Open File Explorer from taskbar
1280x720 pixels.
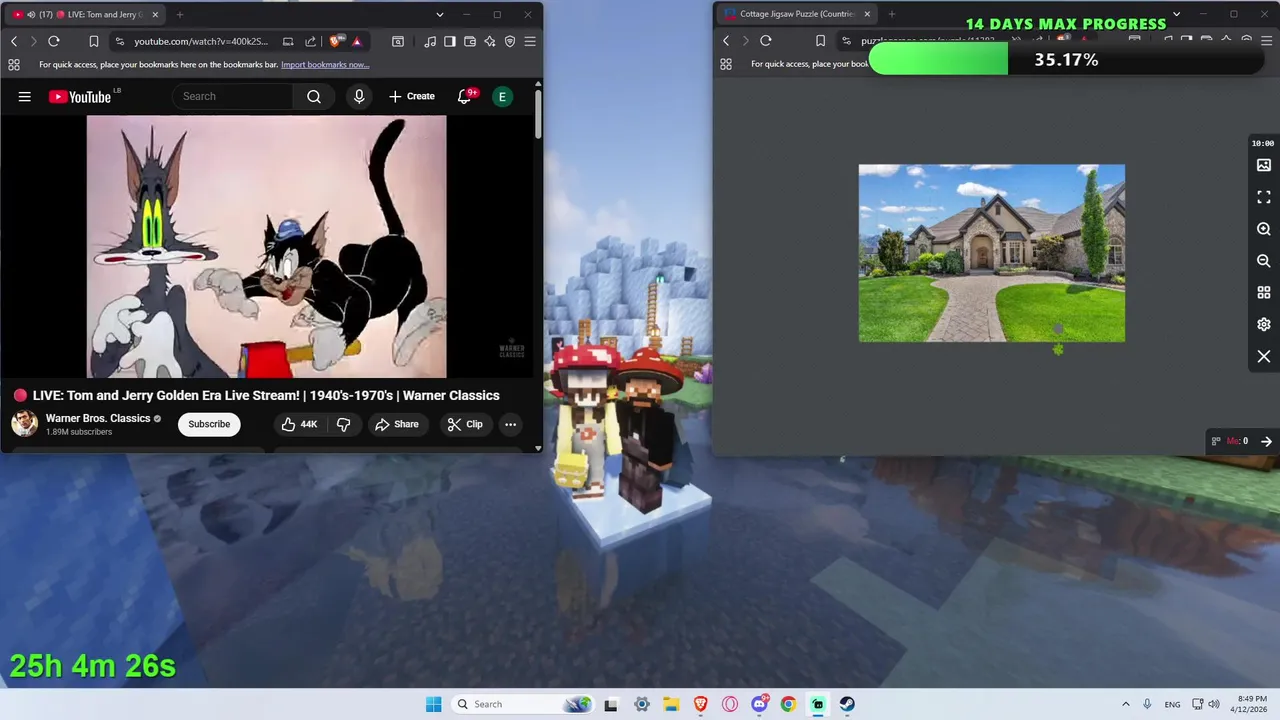click(671, 704)
